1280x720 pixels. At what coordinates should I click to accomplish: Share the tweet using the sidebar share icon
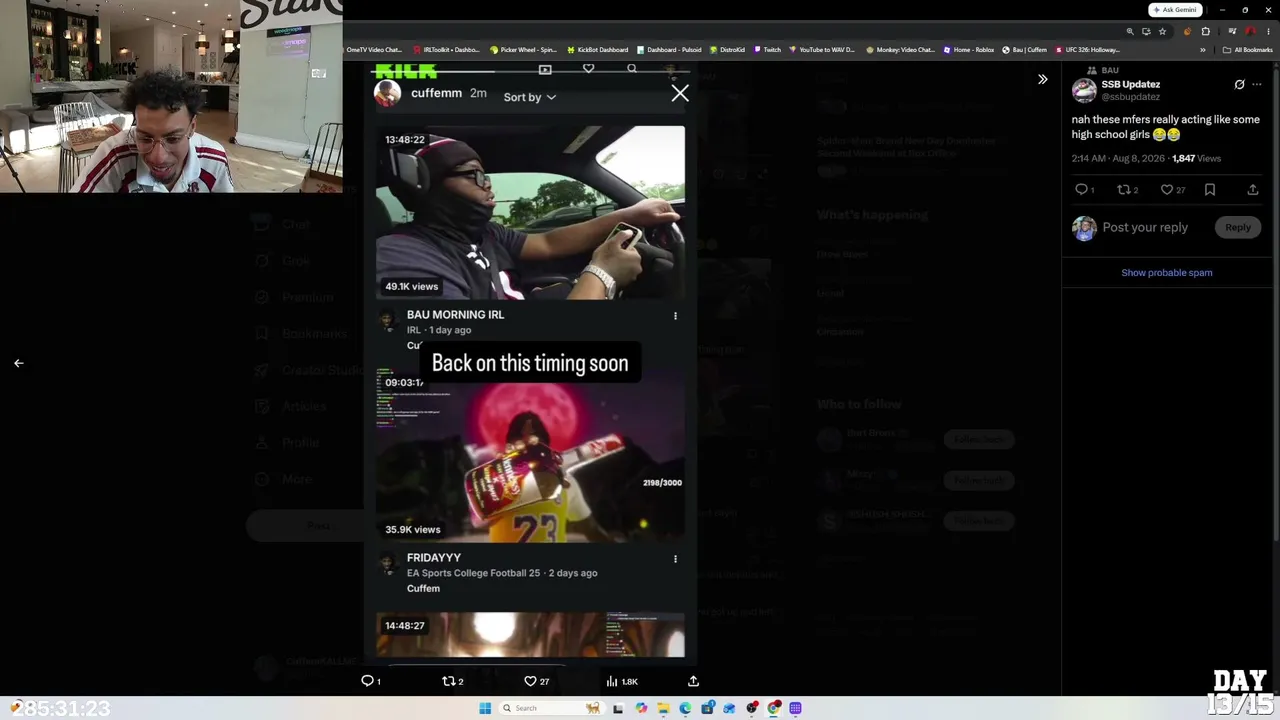[1253, 189]
